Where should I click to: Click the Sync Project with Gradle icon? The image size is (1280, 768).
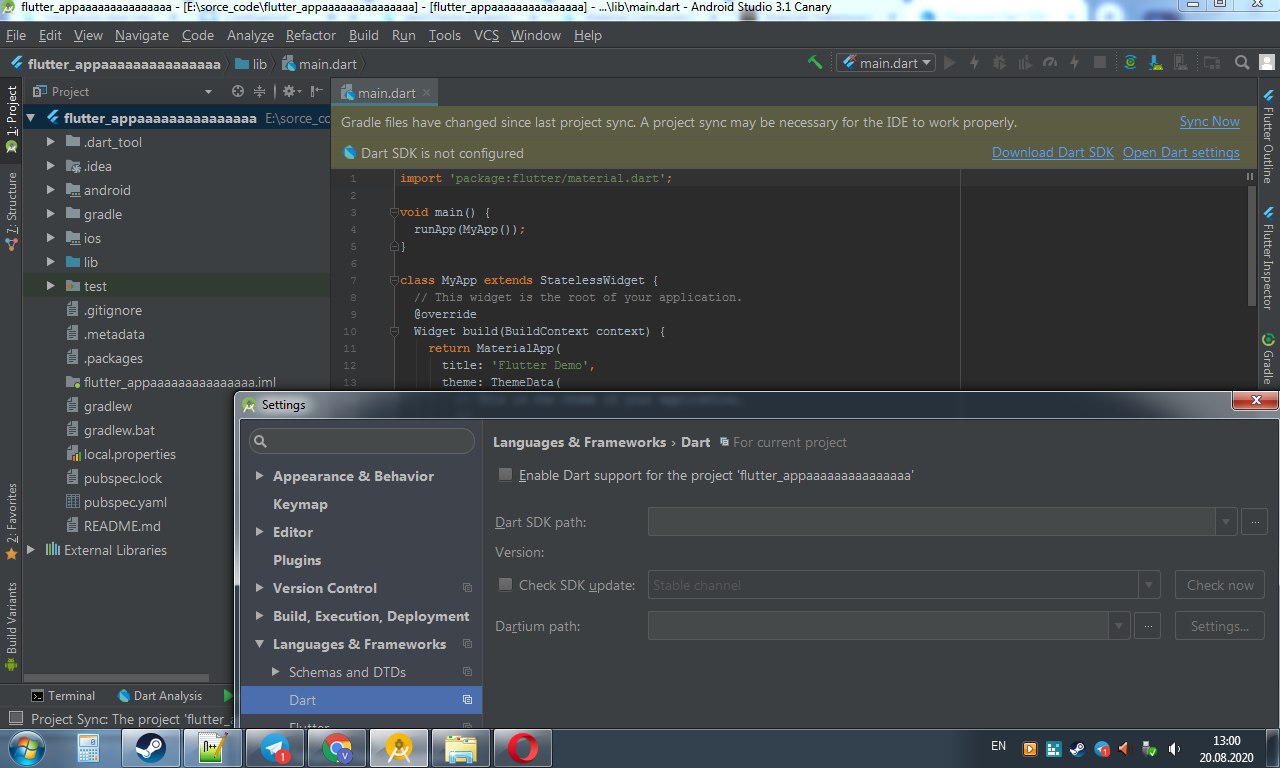tap(1130, 62)
